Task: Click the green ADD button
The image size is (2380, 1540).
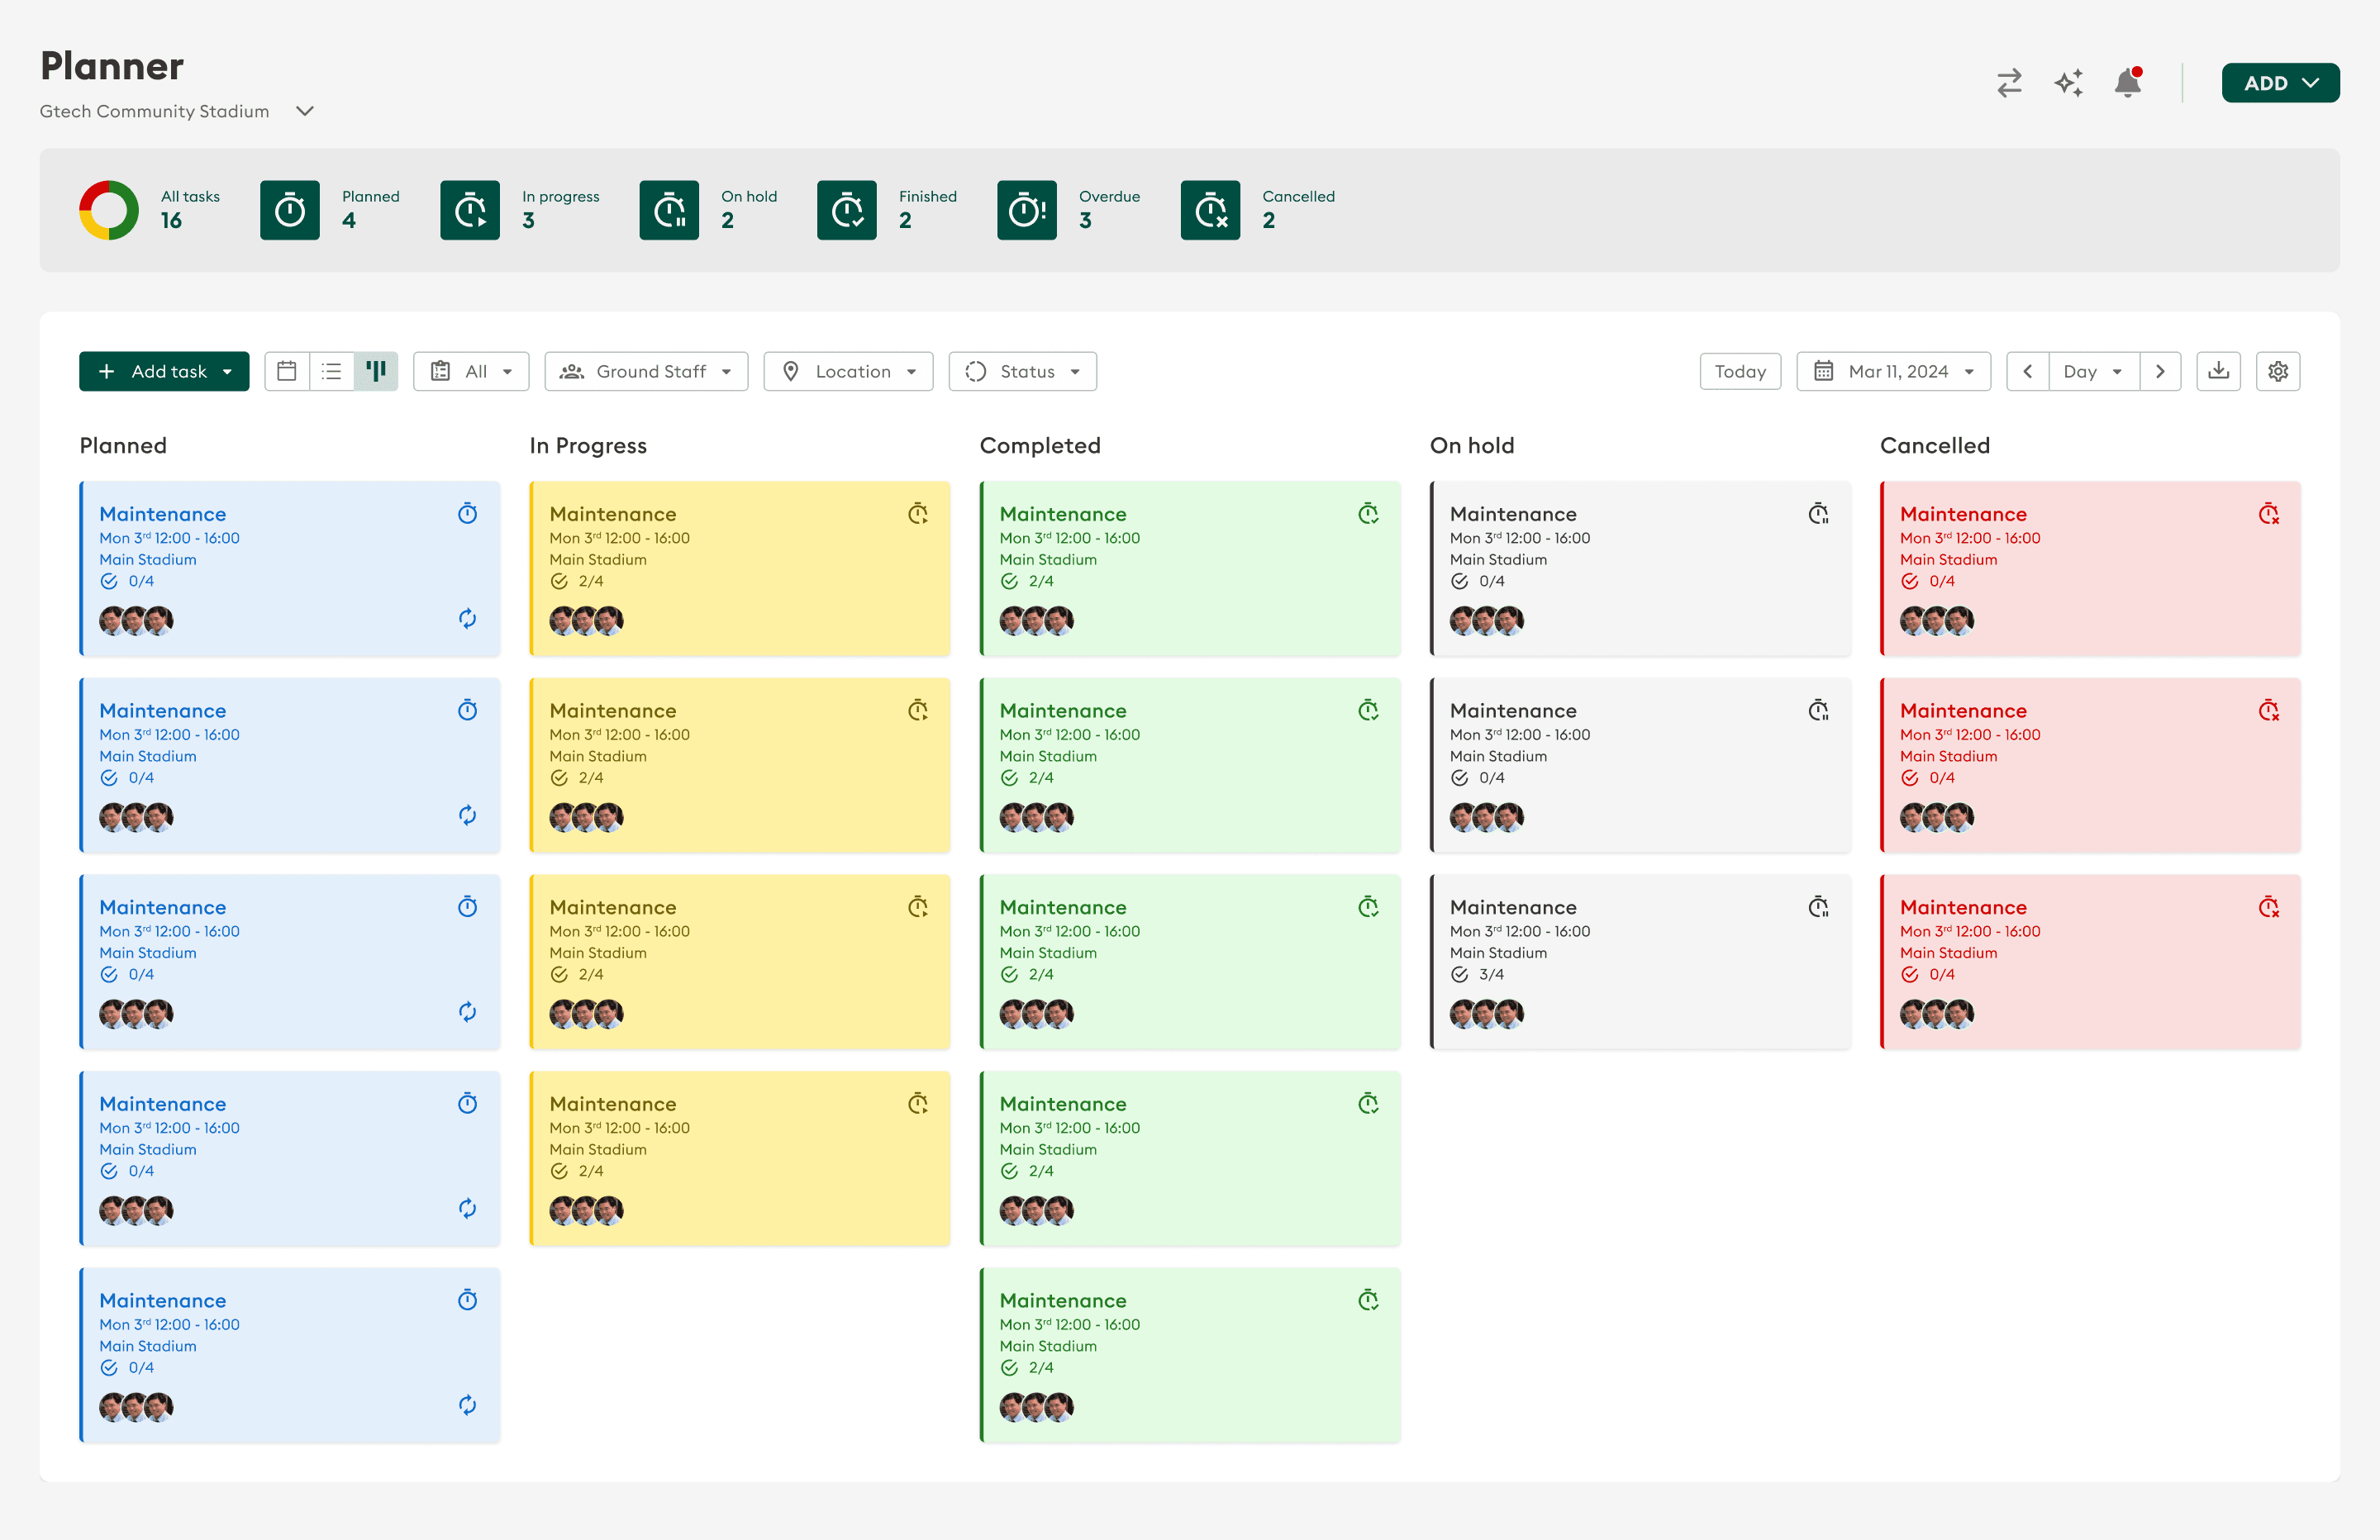Action: [2280, 83]
